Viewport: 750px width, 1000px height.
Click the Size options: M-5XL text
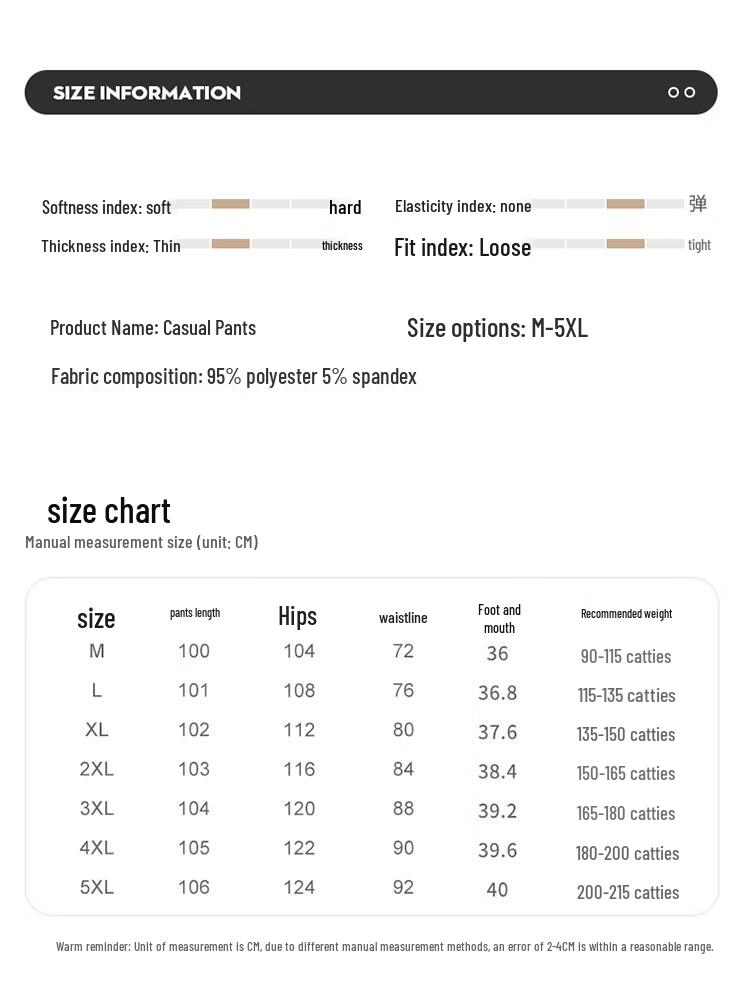click(497, 328)
